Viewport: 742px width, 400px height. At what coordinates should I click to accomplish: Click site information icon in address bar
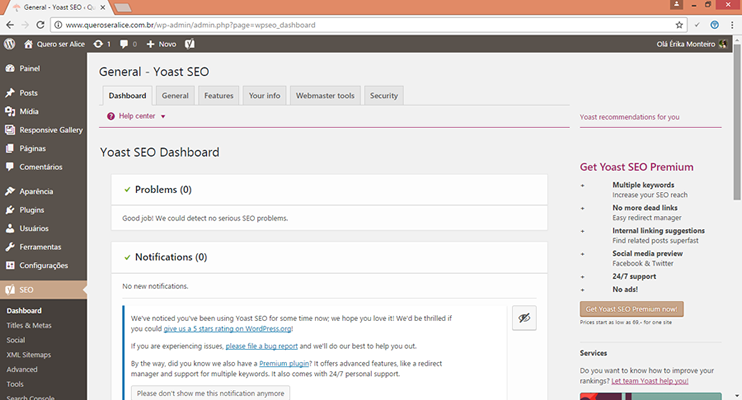click(58, 25)
